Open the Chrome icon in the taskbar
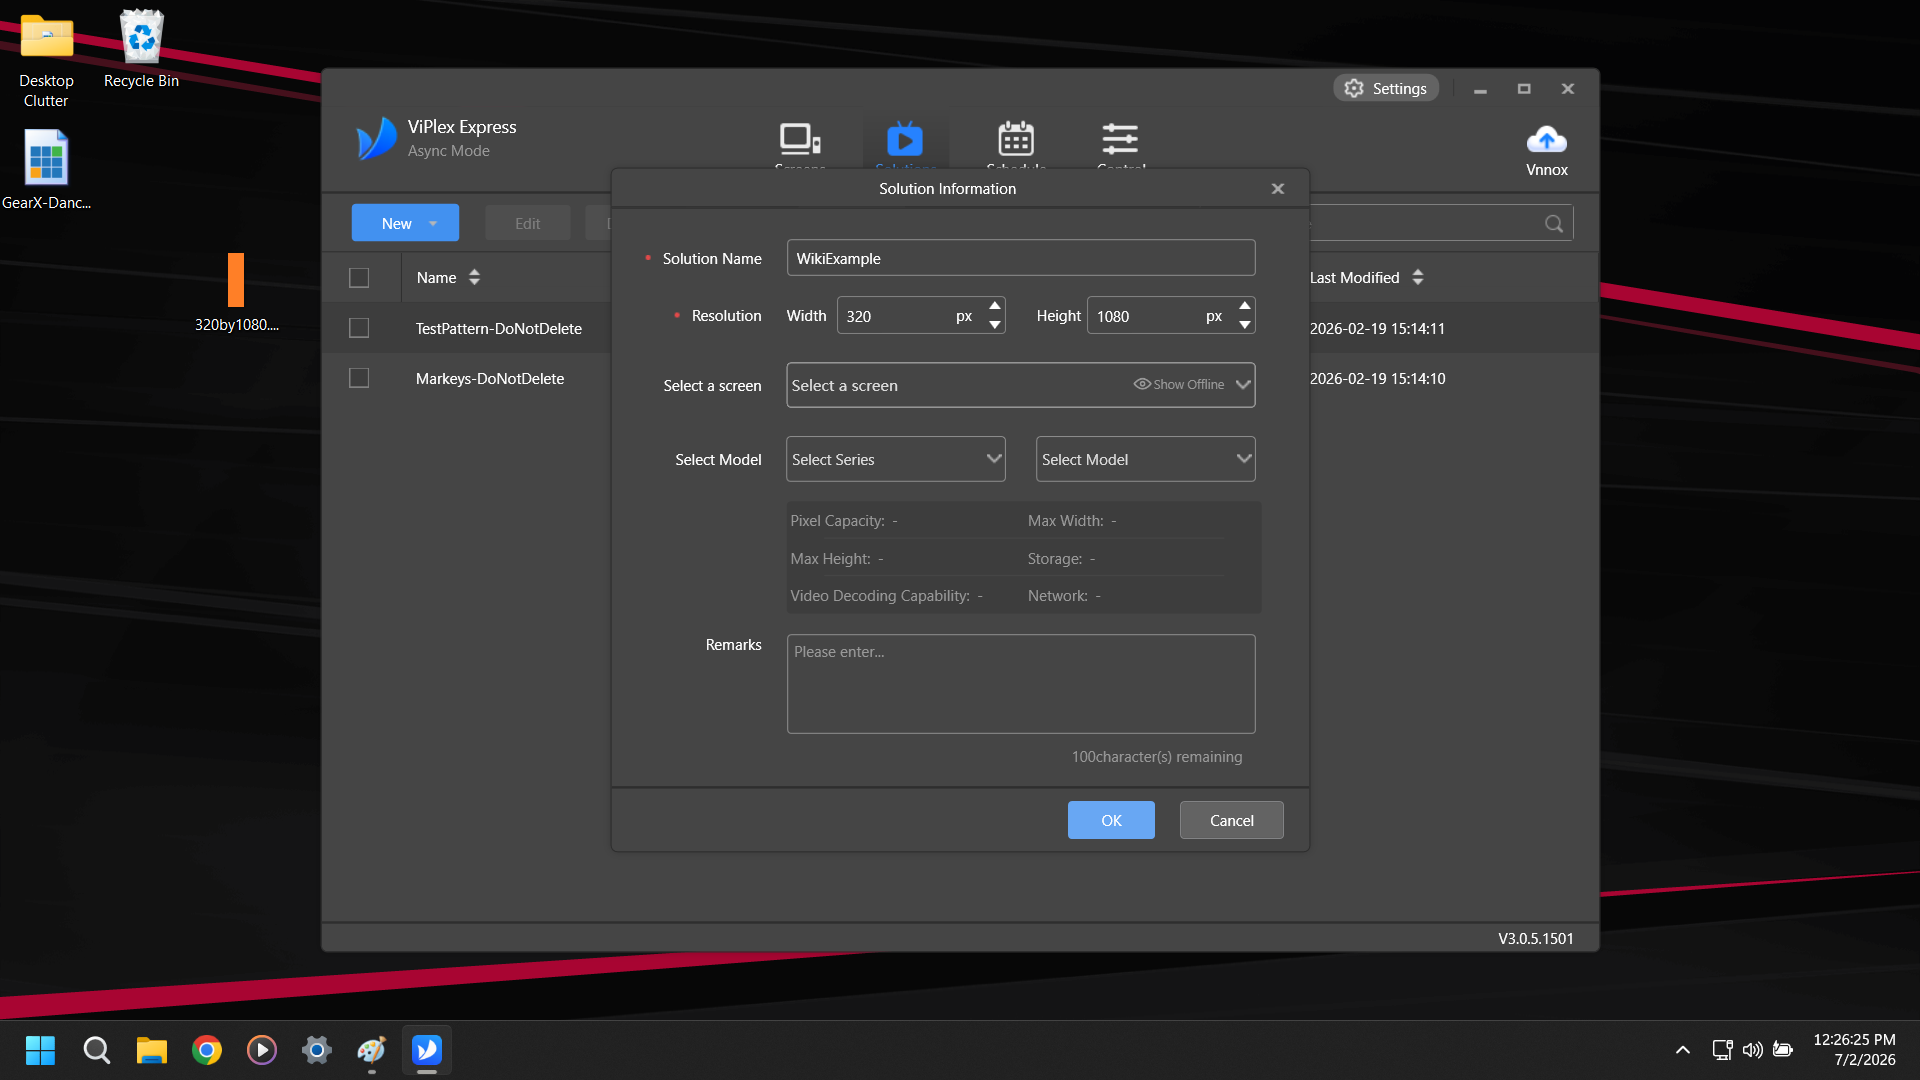This screenshot has width=1920, height=1080. click(x=207, y=1050)
